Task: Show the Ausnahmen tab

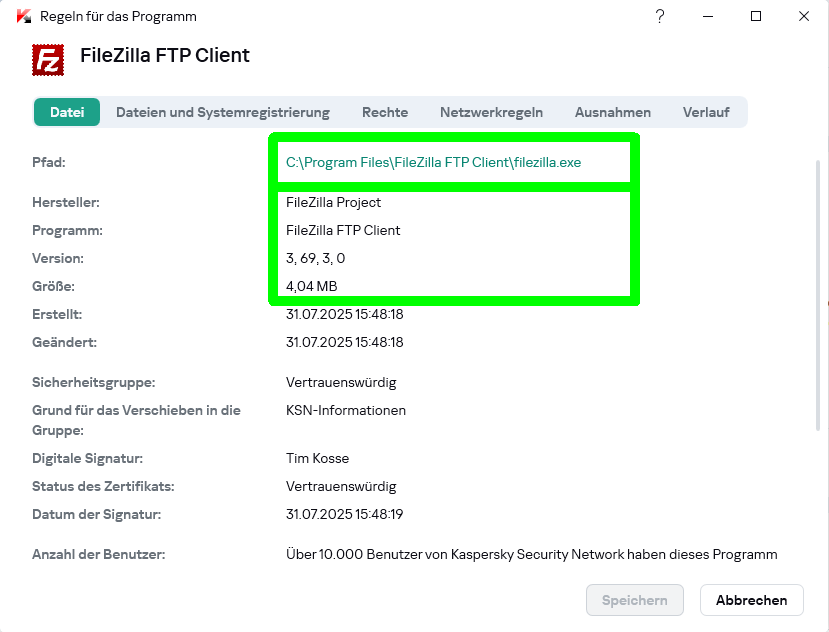Action: point(613,112)
